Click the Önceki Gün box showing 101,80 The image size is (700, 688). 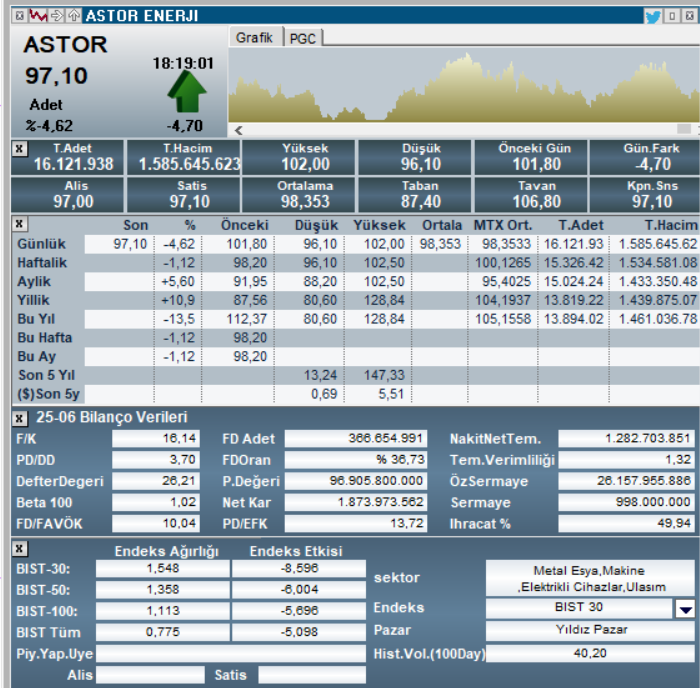pyautogui.click(x=530, y=157)
